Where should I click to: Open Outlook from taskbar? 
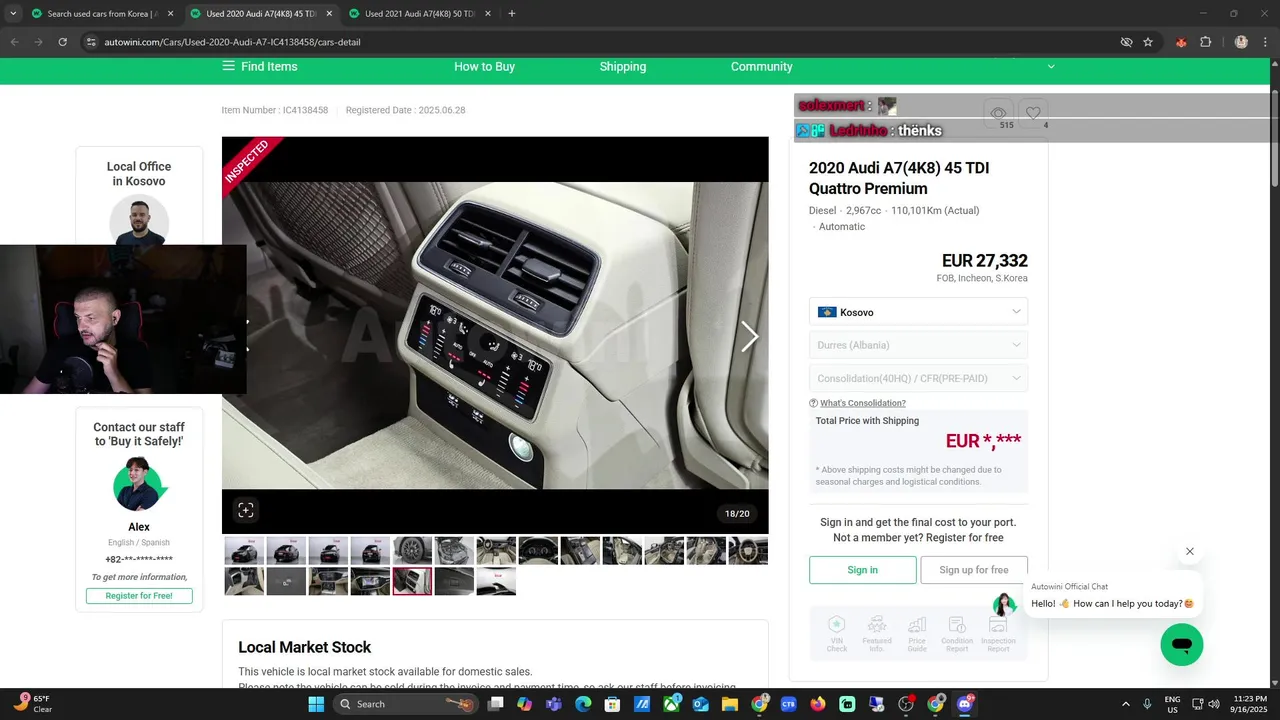point(700,704)
